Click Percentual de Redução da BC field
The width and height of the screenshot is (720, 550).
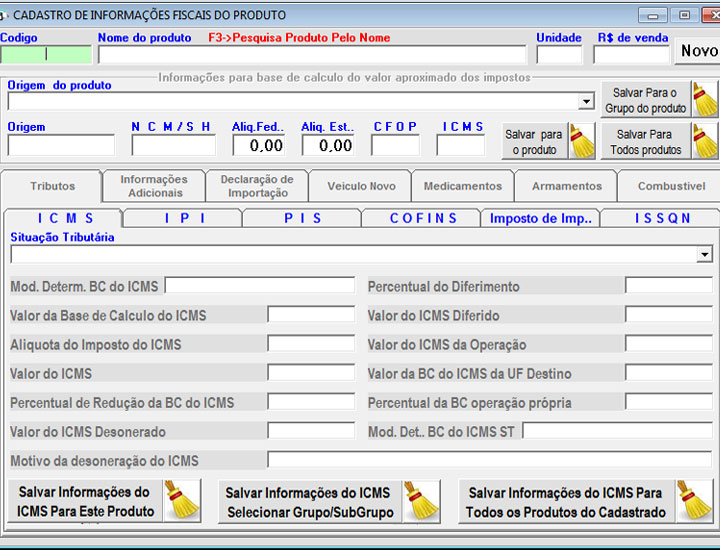click(x=311, y=402)
